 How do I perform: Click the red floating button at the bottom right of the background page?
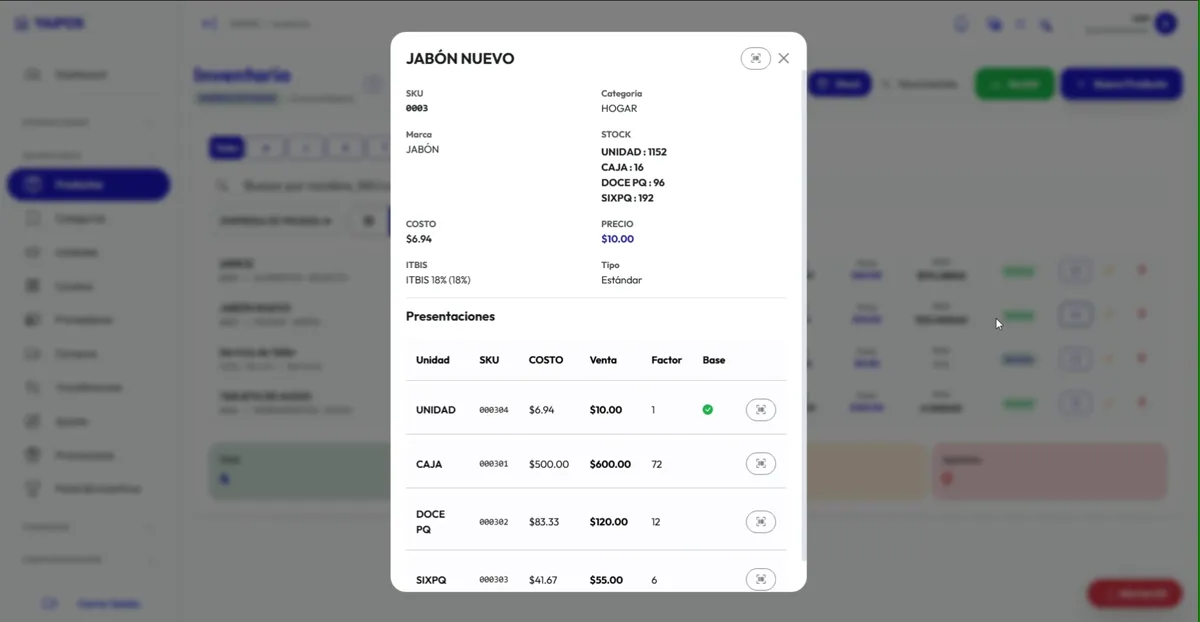click(x=1135, y=593)
